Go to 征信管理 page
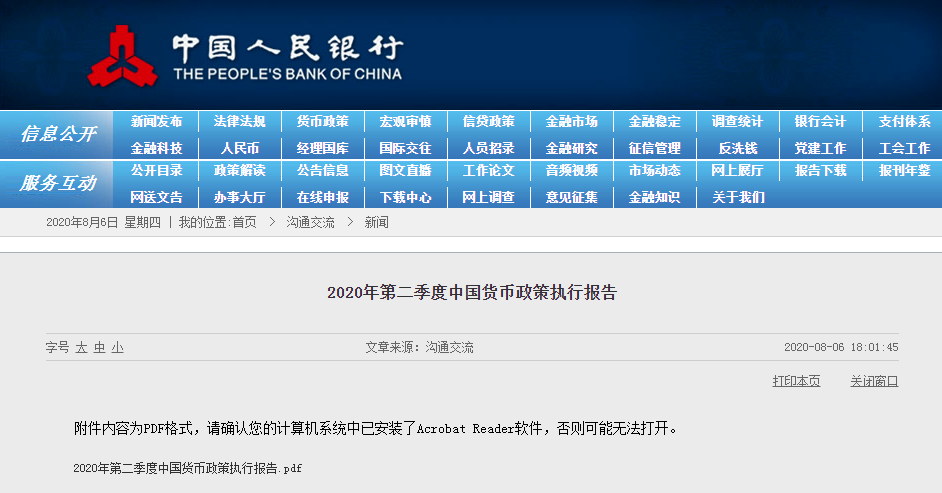Viewport: 942px width, 493px height. [x=654, y=148]
